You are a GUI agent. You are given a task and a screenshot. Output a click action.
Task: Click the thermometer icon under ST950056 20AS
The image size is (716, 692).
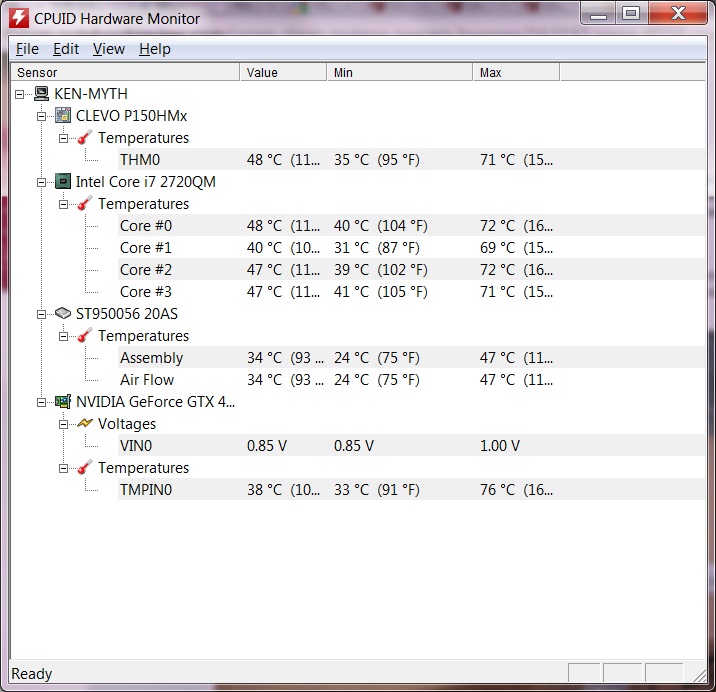(85, 335)
